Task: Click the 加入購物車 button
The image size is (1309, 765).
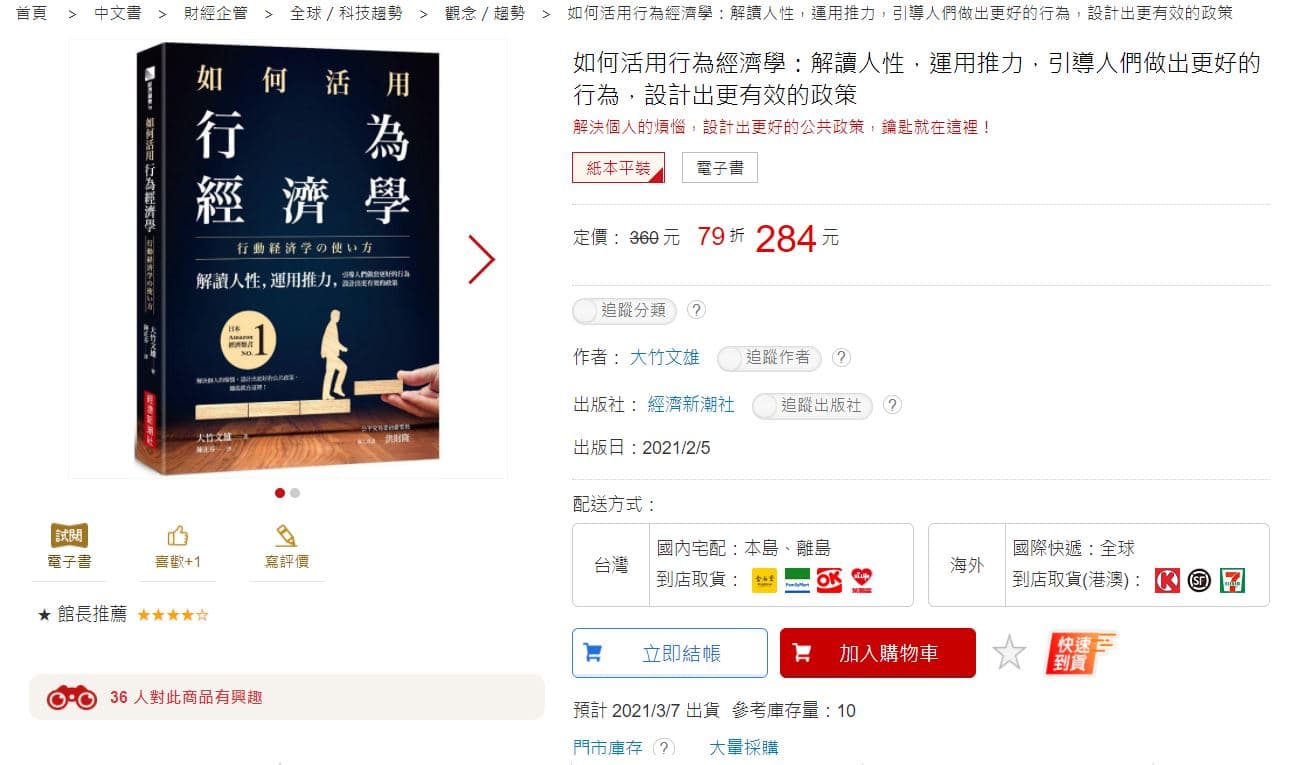Action: [x=878, y=653]
